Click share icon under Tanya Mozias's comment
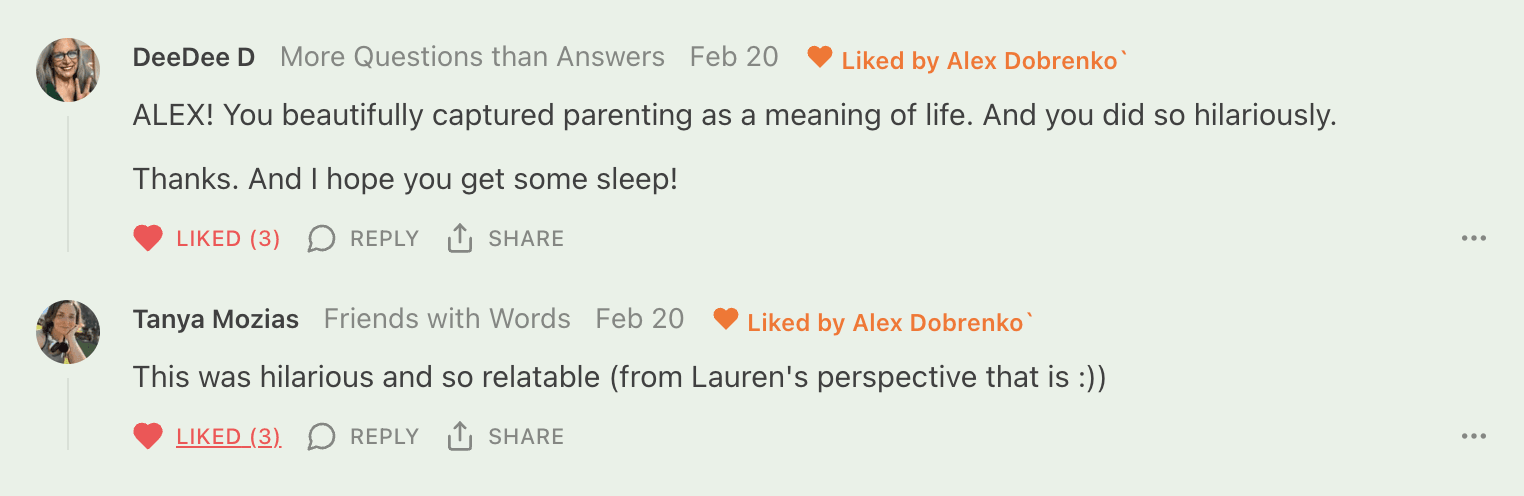 coord(460,437)
